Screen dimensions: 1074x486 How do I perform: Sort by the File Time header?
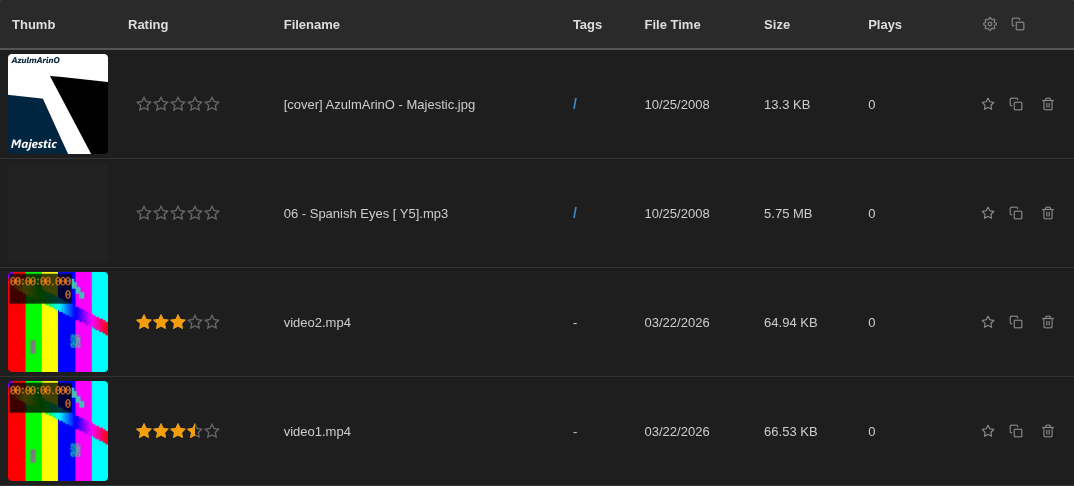pyautogui.click(x=672, y=24)
